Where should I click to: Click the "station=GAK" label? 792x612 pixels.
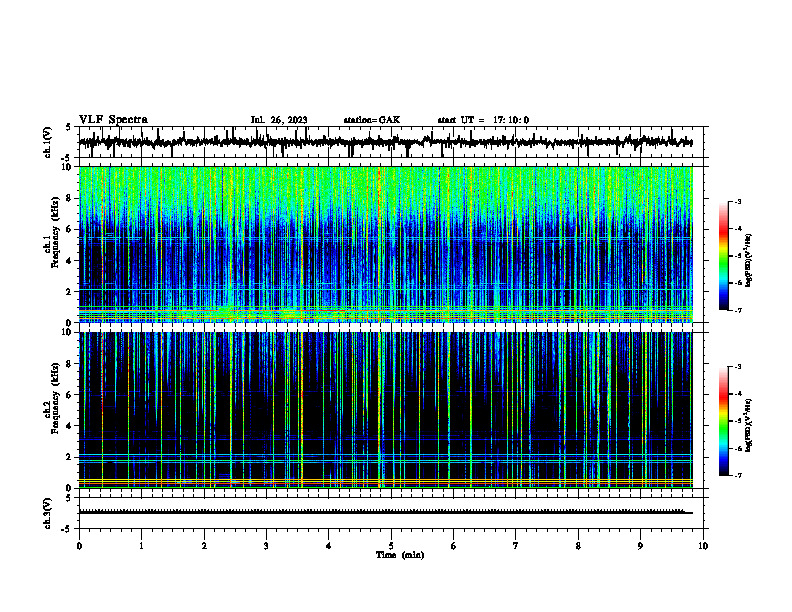(x=372, y=120)
